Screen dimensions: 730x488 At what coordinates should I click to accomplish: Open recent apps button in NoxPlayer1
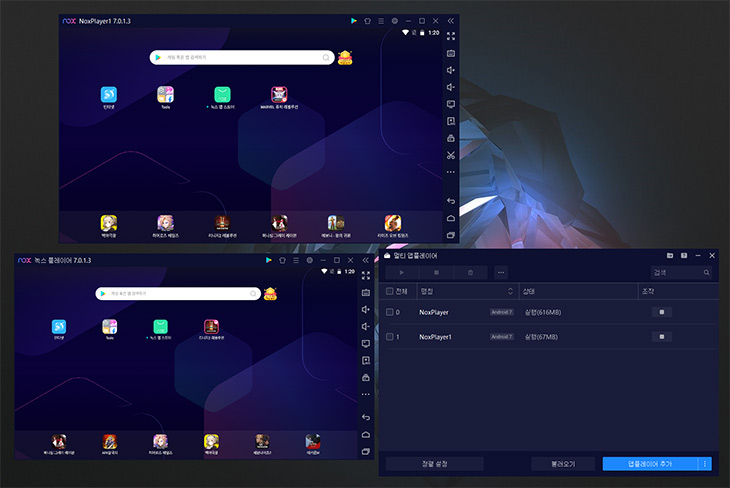click(451, 235)
